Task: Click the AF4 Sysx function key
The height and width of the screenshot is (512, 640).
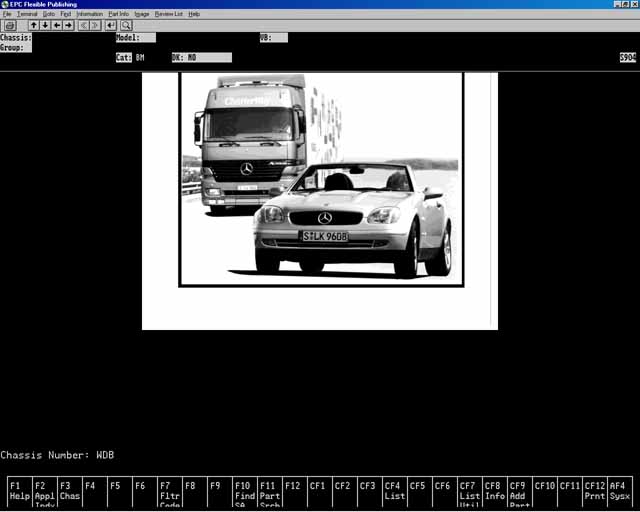Action: [x=620, y=492]
